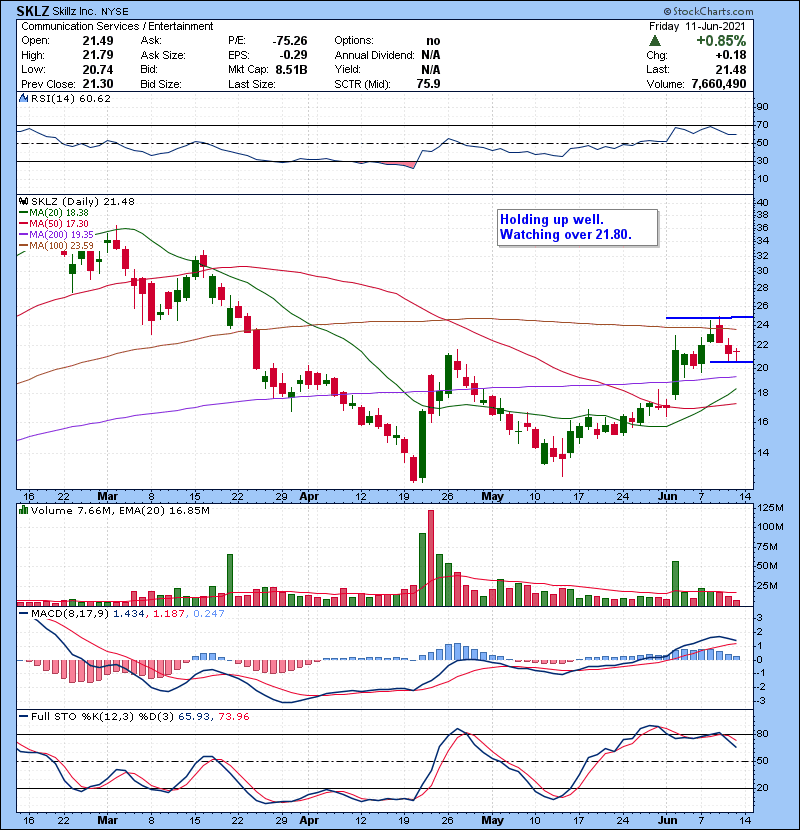The height and width of the screenshot is (830, 800).
Task: Click the Friday 11-Jun-2021 date
Action: pyautogui.click(x=697, y=26)
